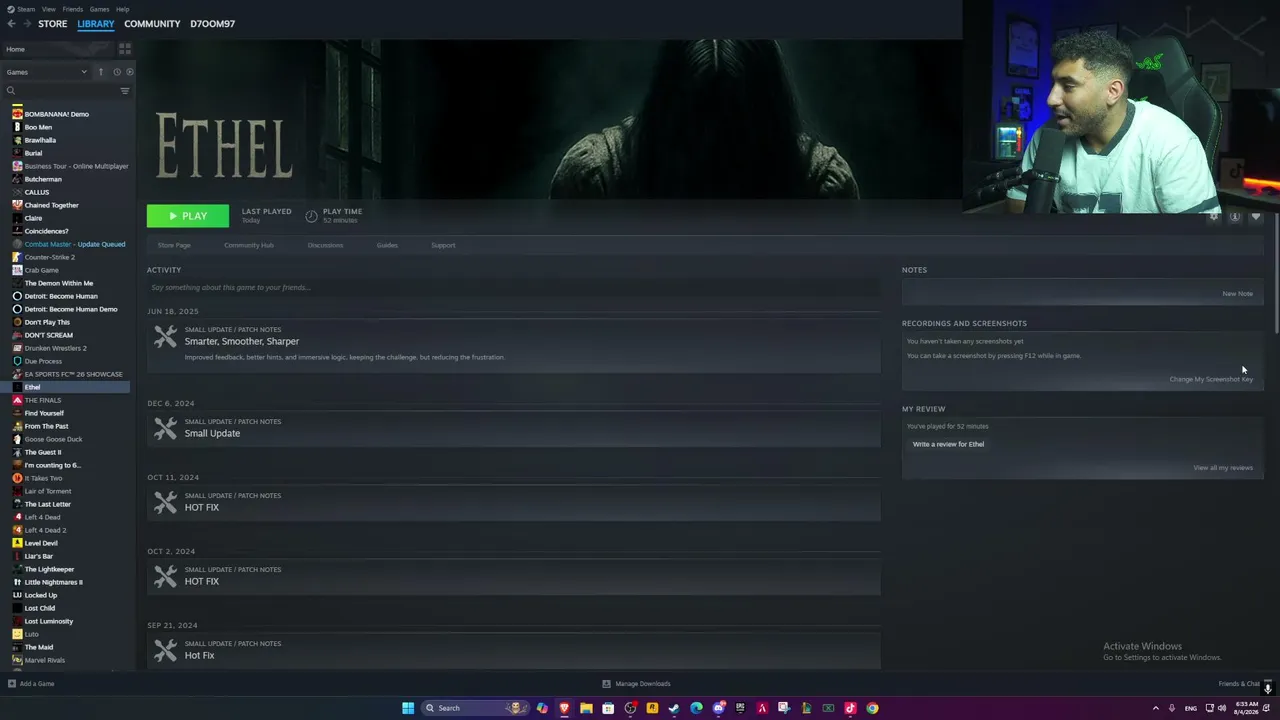The image size is (1280, 720).
Task: Open the Games menu
Action: coord(99,9)
